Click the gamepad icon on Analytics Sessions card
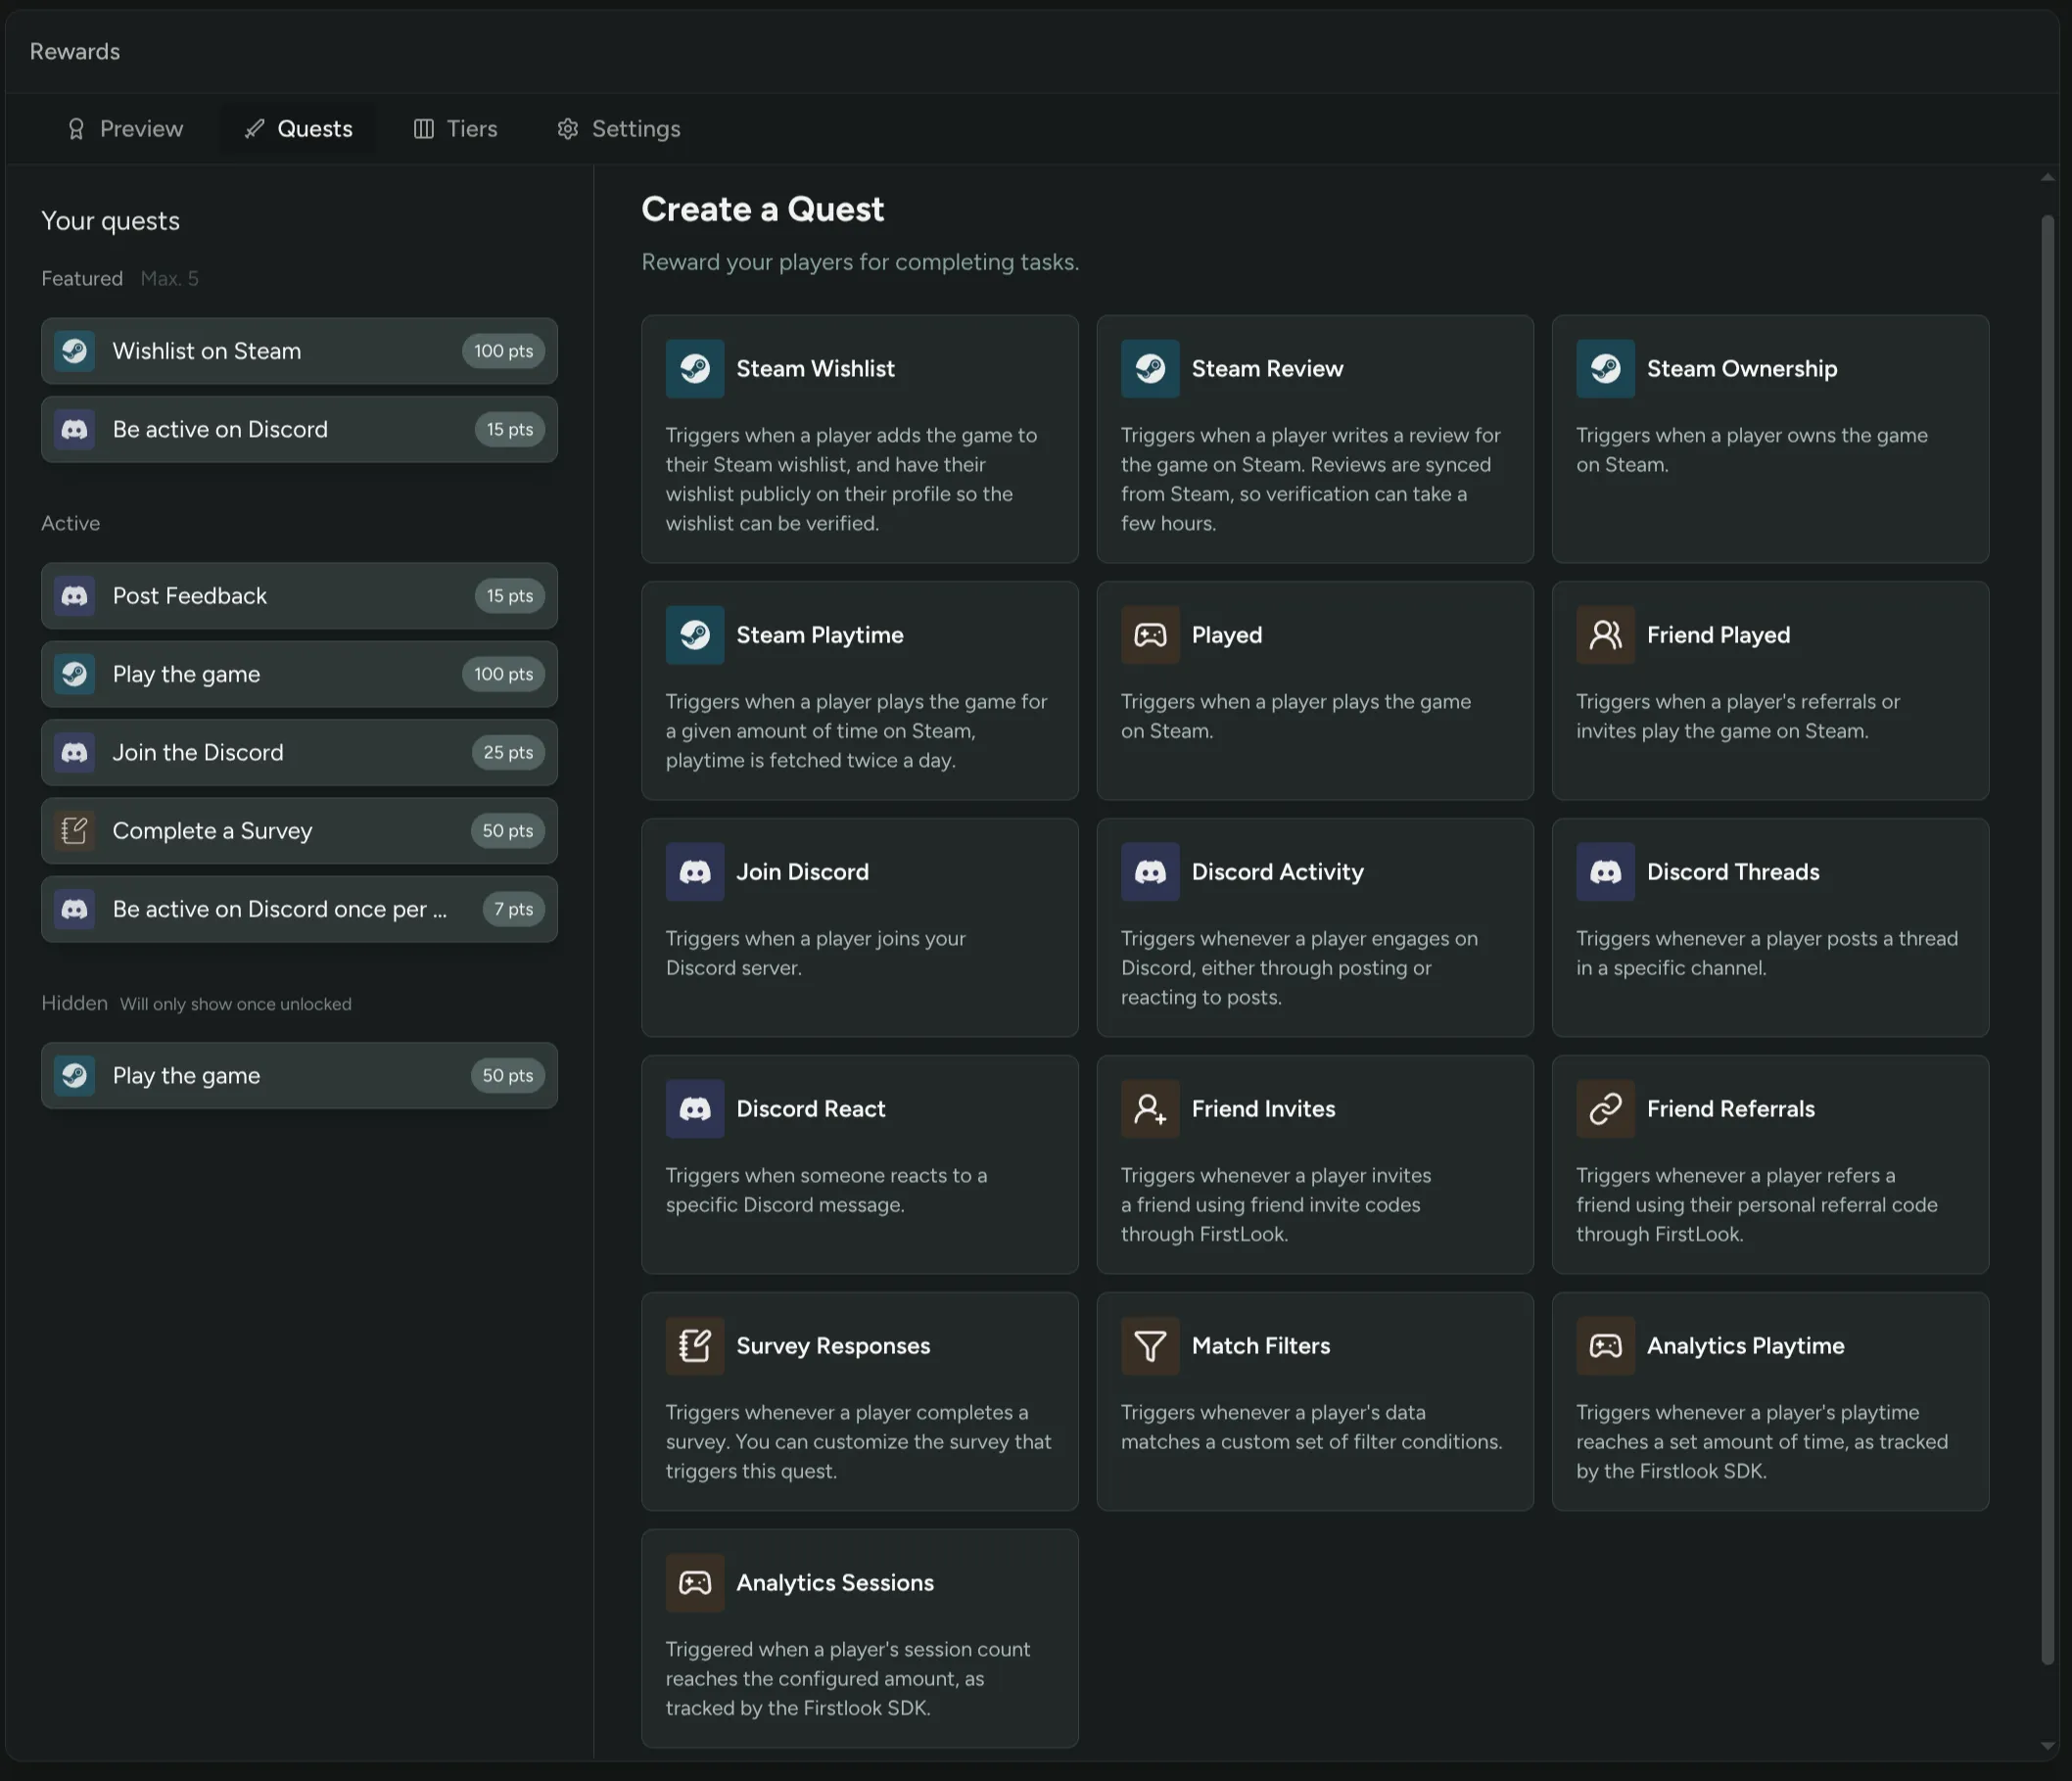 tap(695, 1583)
